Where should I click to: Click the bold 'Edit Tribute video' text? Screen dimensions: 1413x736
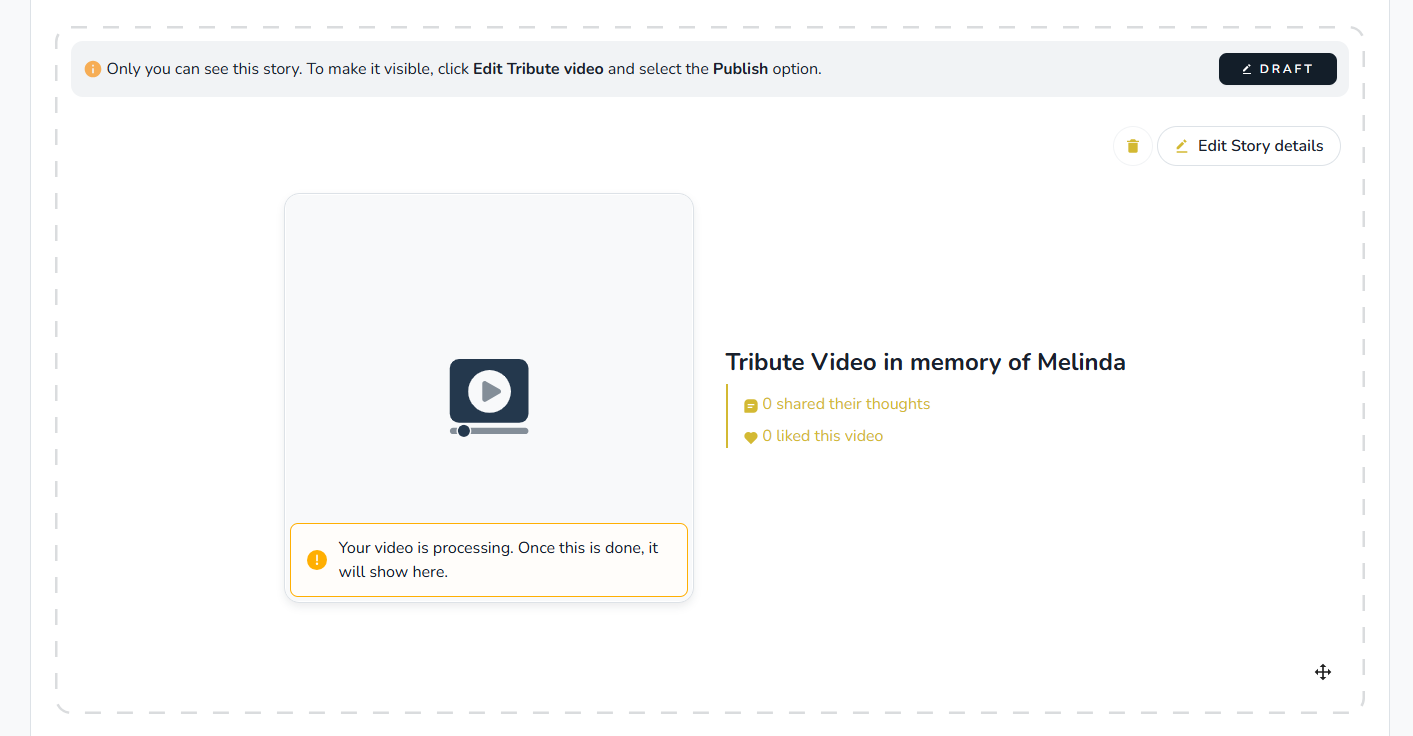(x=538, y=69)
